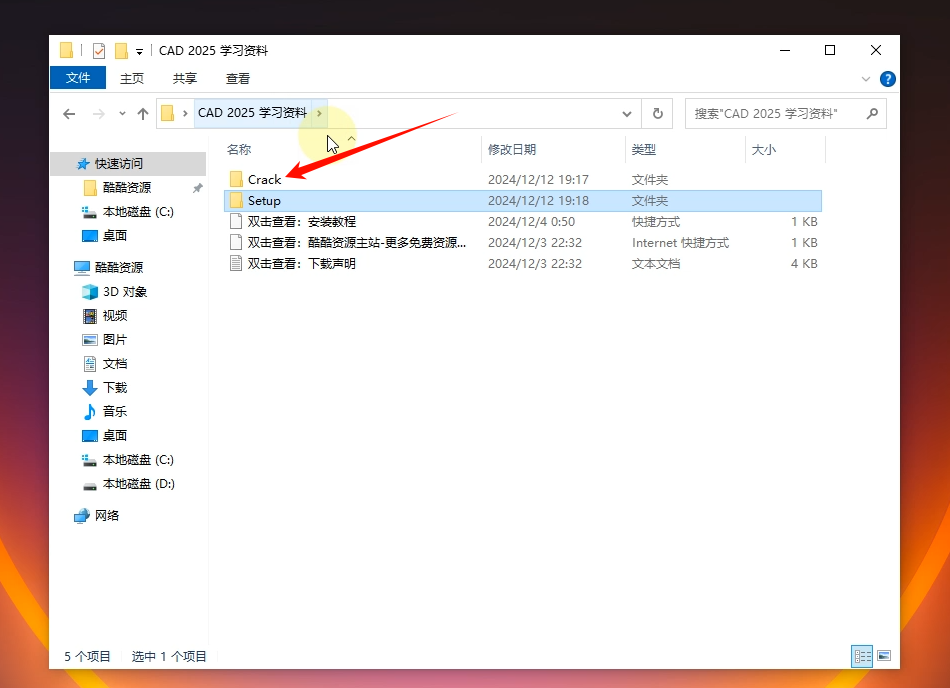This screenshot has height=688, width=950.
Task: Expand the address bar history dropdown
Action: pyautogui.click(x=627, y=114)
